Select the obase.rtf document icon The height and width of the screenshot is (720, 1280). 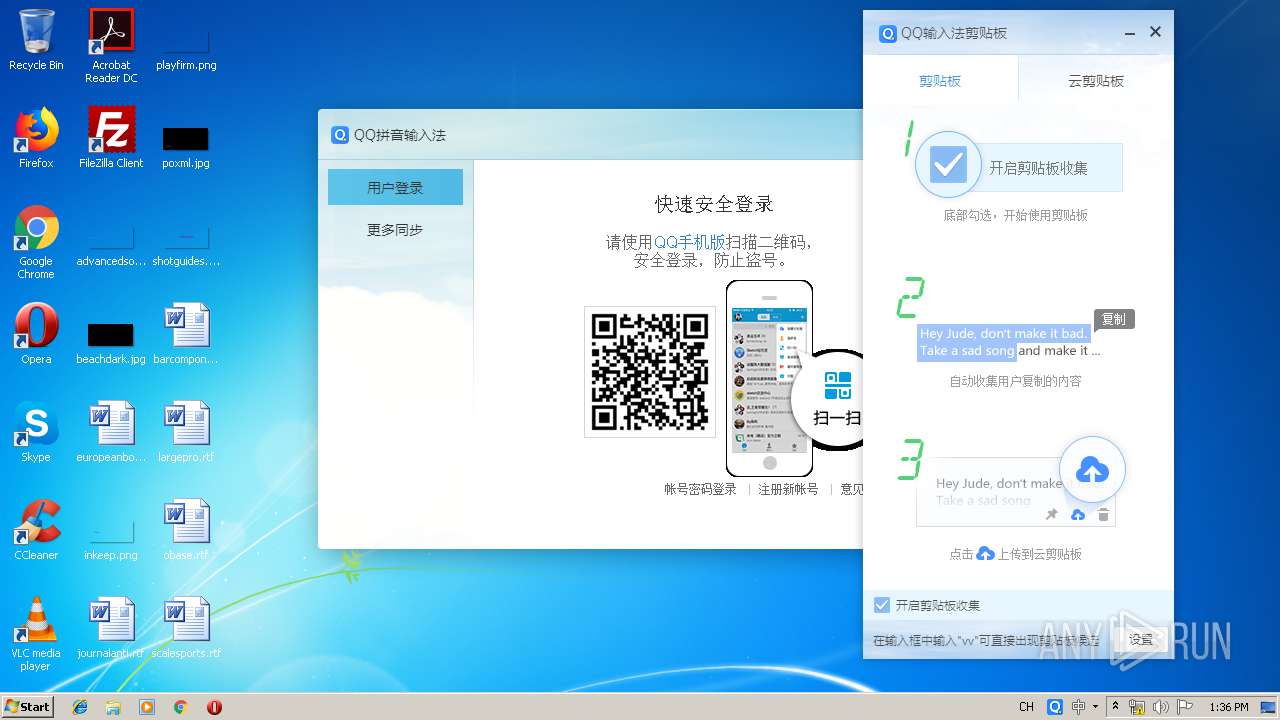[186, 530]
